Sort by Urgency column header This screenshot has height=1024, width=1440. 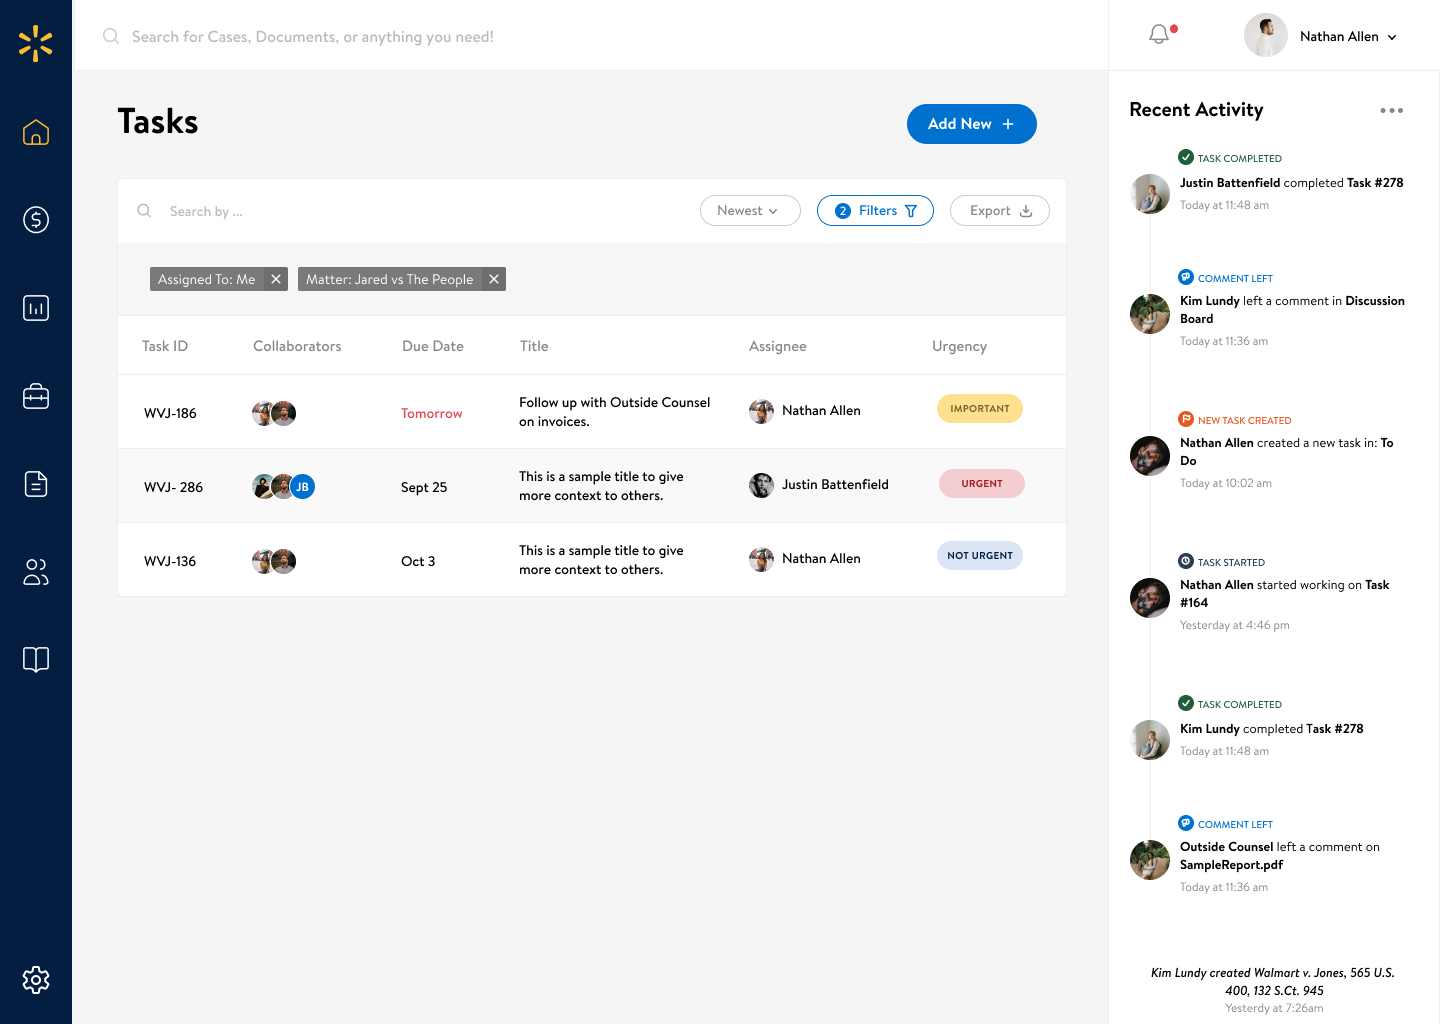pyautogui.click(x=960, y=346)
